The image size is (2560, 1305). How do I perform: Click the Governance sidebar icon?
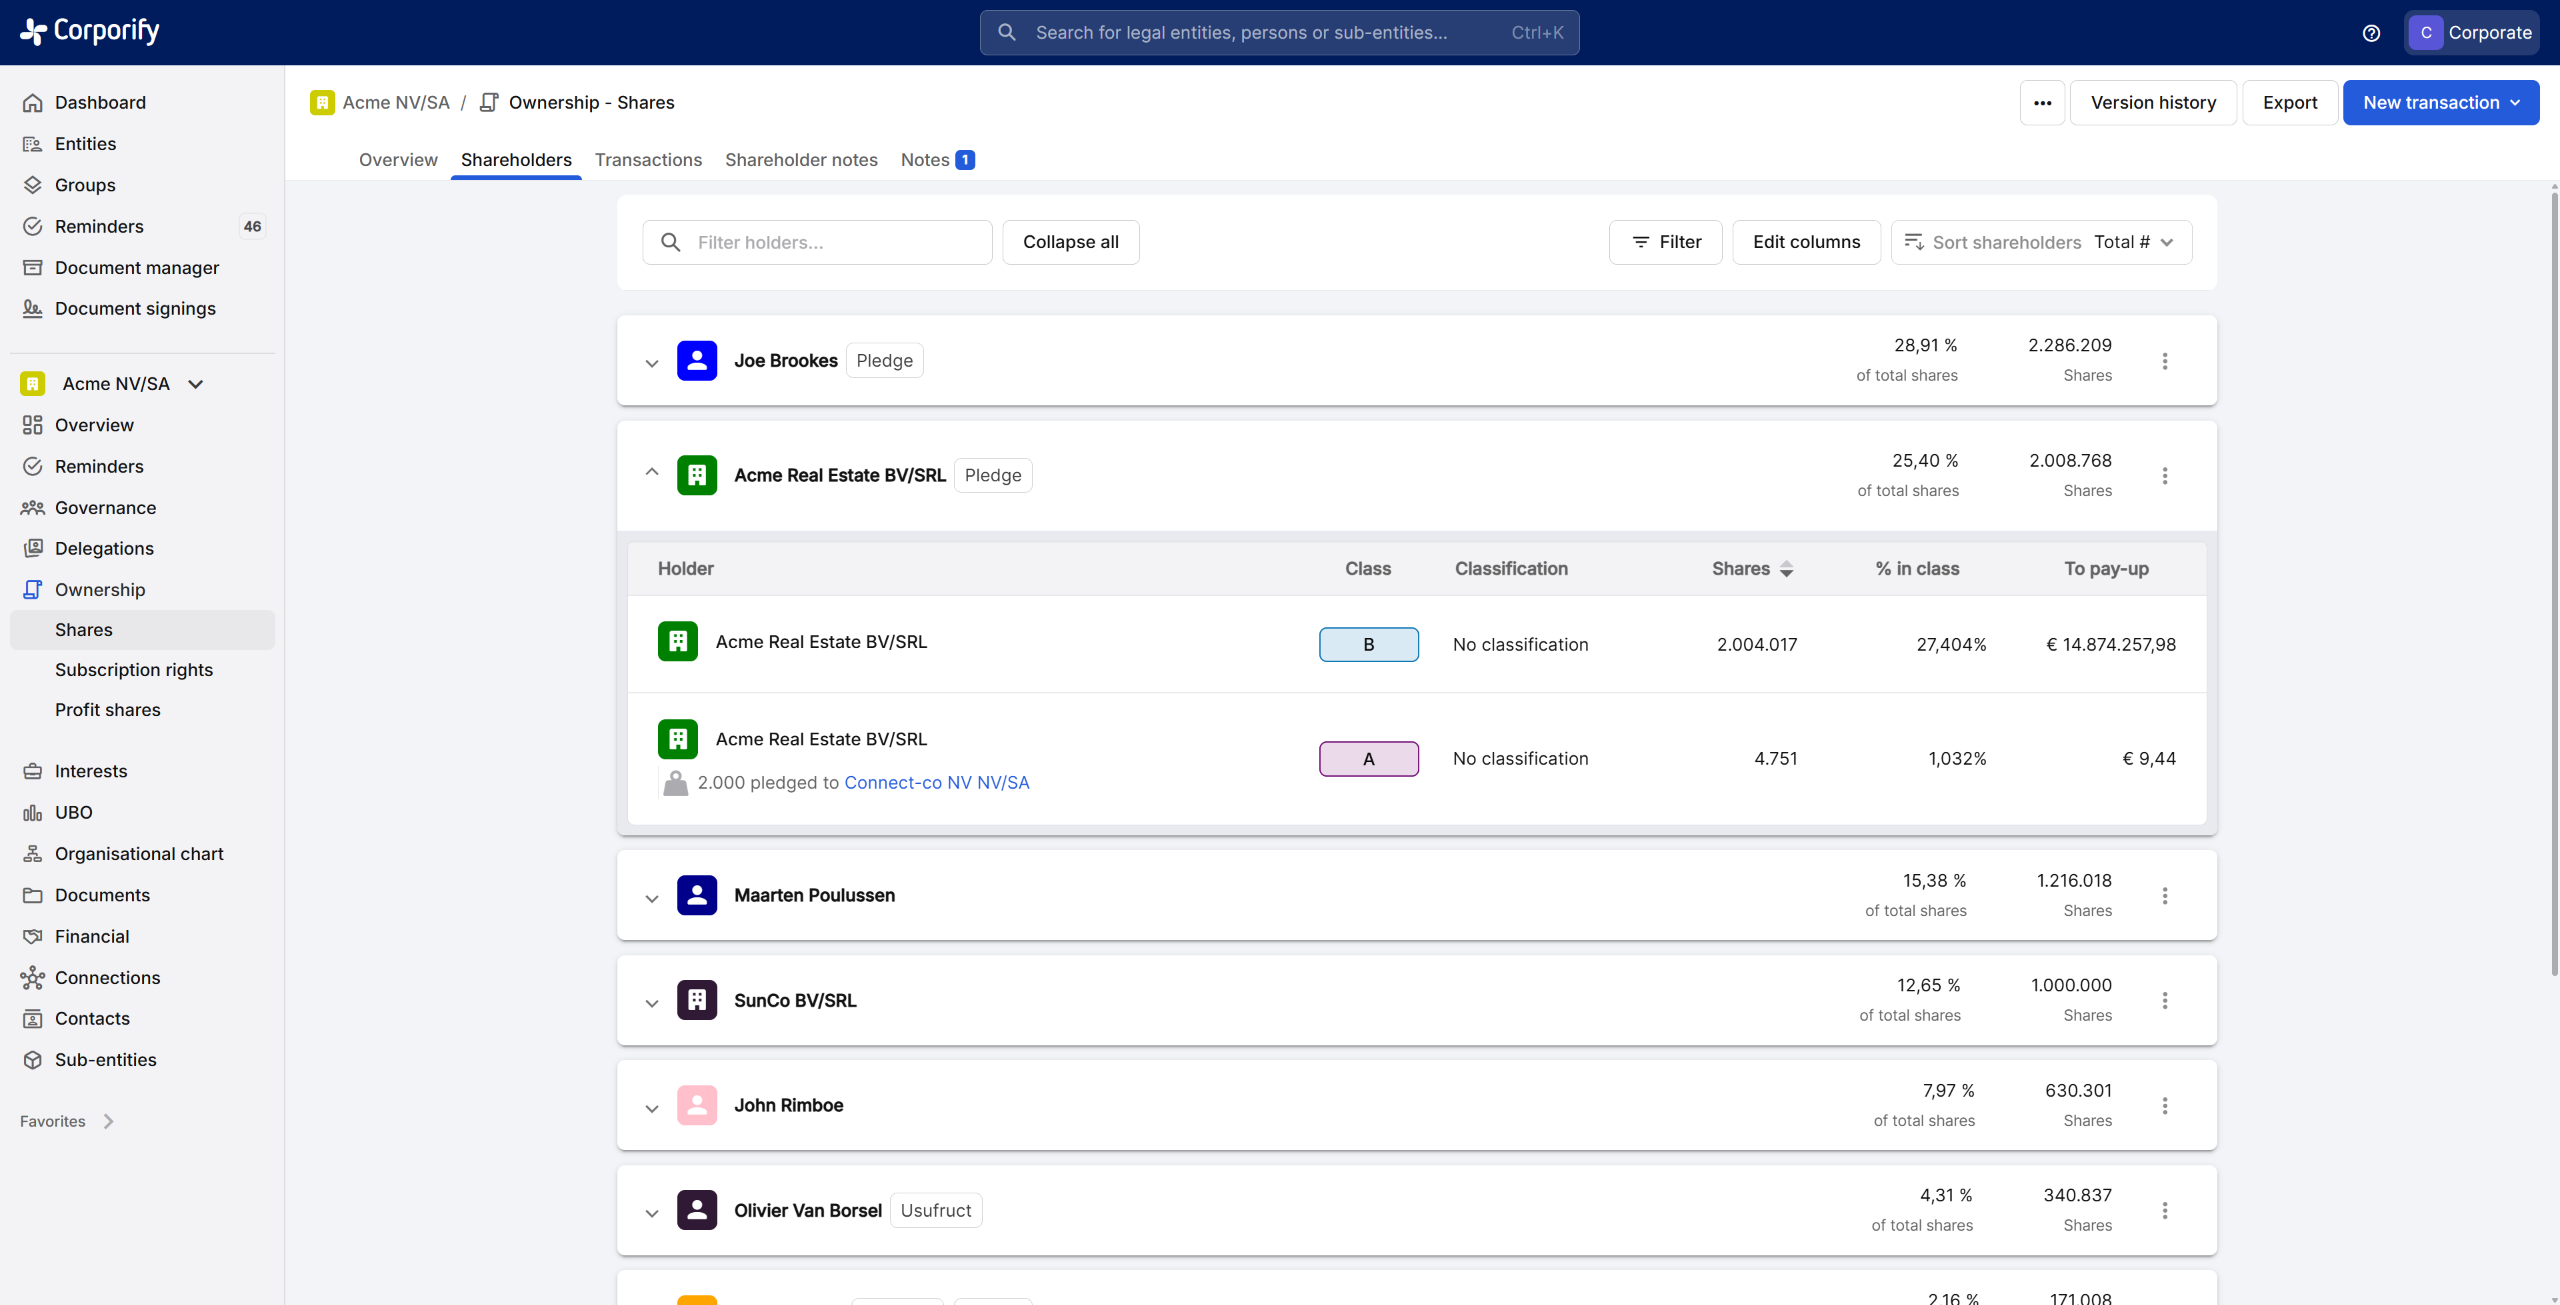[33, 508]
